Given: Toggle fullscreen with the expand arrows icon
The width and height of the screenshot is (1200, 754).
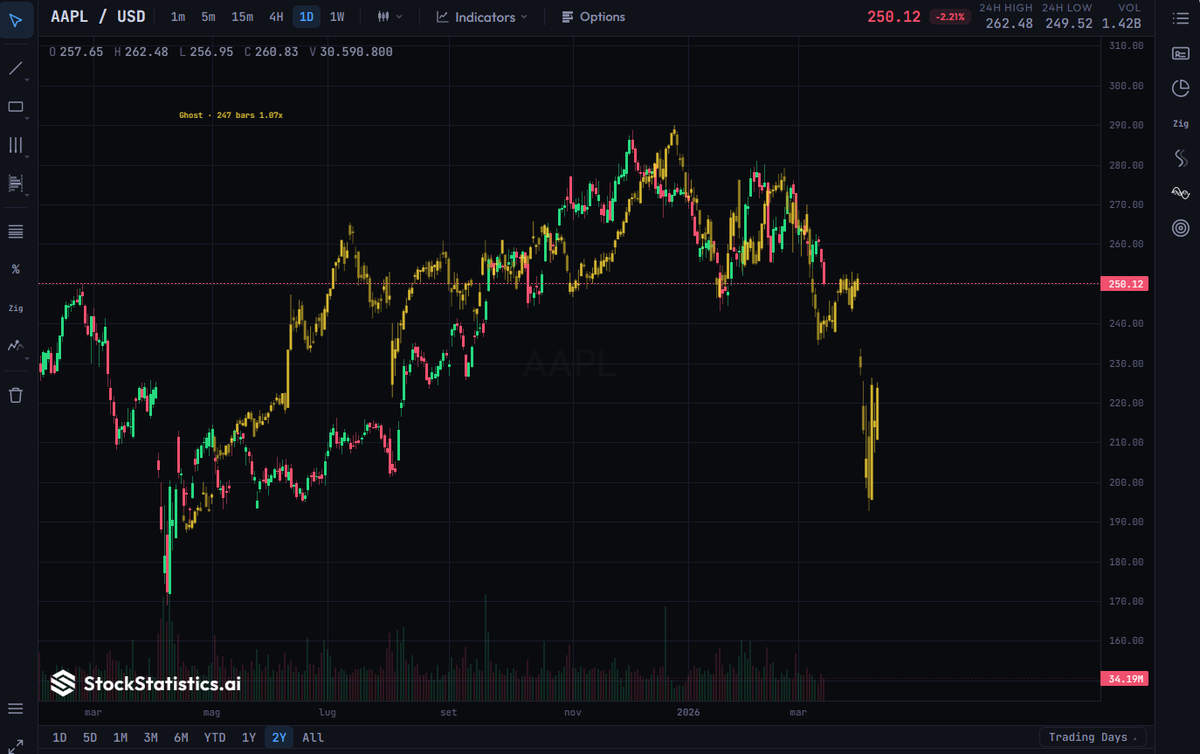Looking at the screenshot, I should [16, 744].
